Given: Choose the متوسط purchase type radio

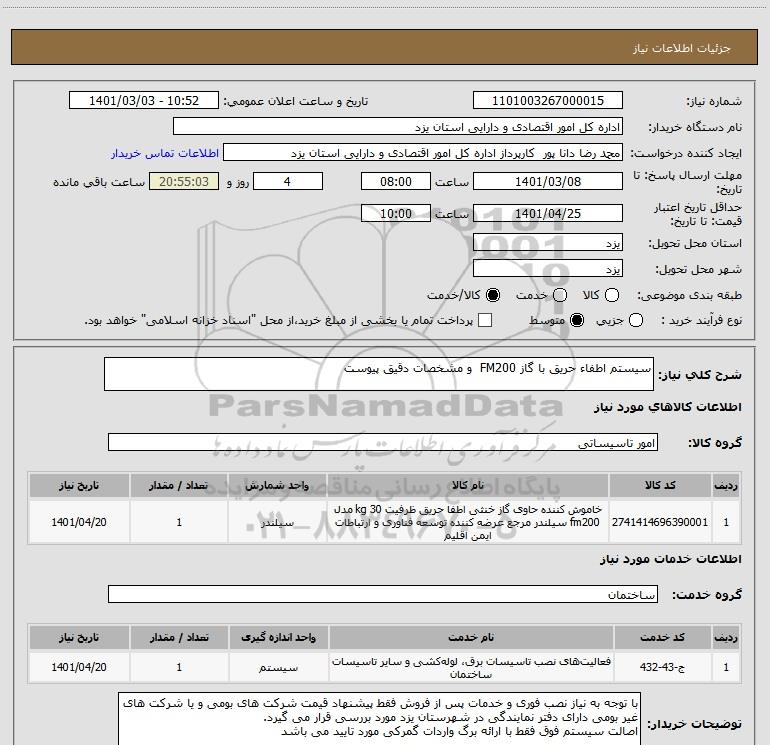Looking at the screenshot, I should pyautogui.click(x=577, y=321).
